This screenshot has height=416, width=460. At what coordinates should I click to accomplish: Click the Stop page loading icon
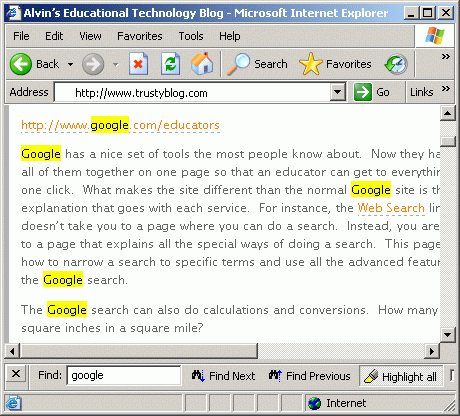pyautogui.click(x=138, y=64)
